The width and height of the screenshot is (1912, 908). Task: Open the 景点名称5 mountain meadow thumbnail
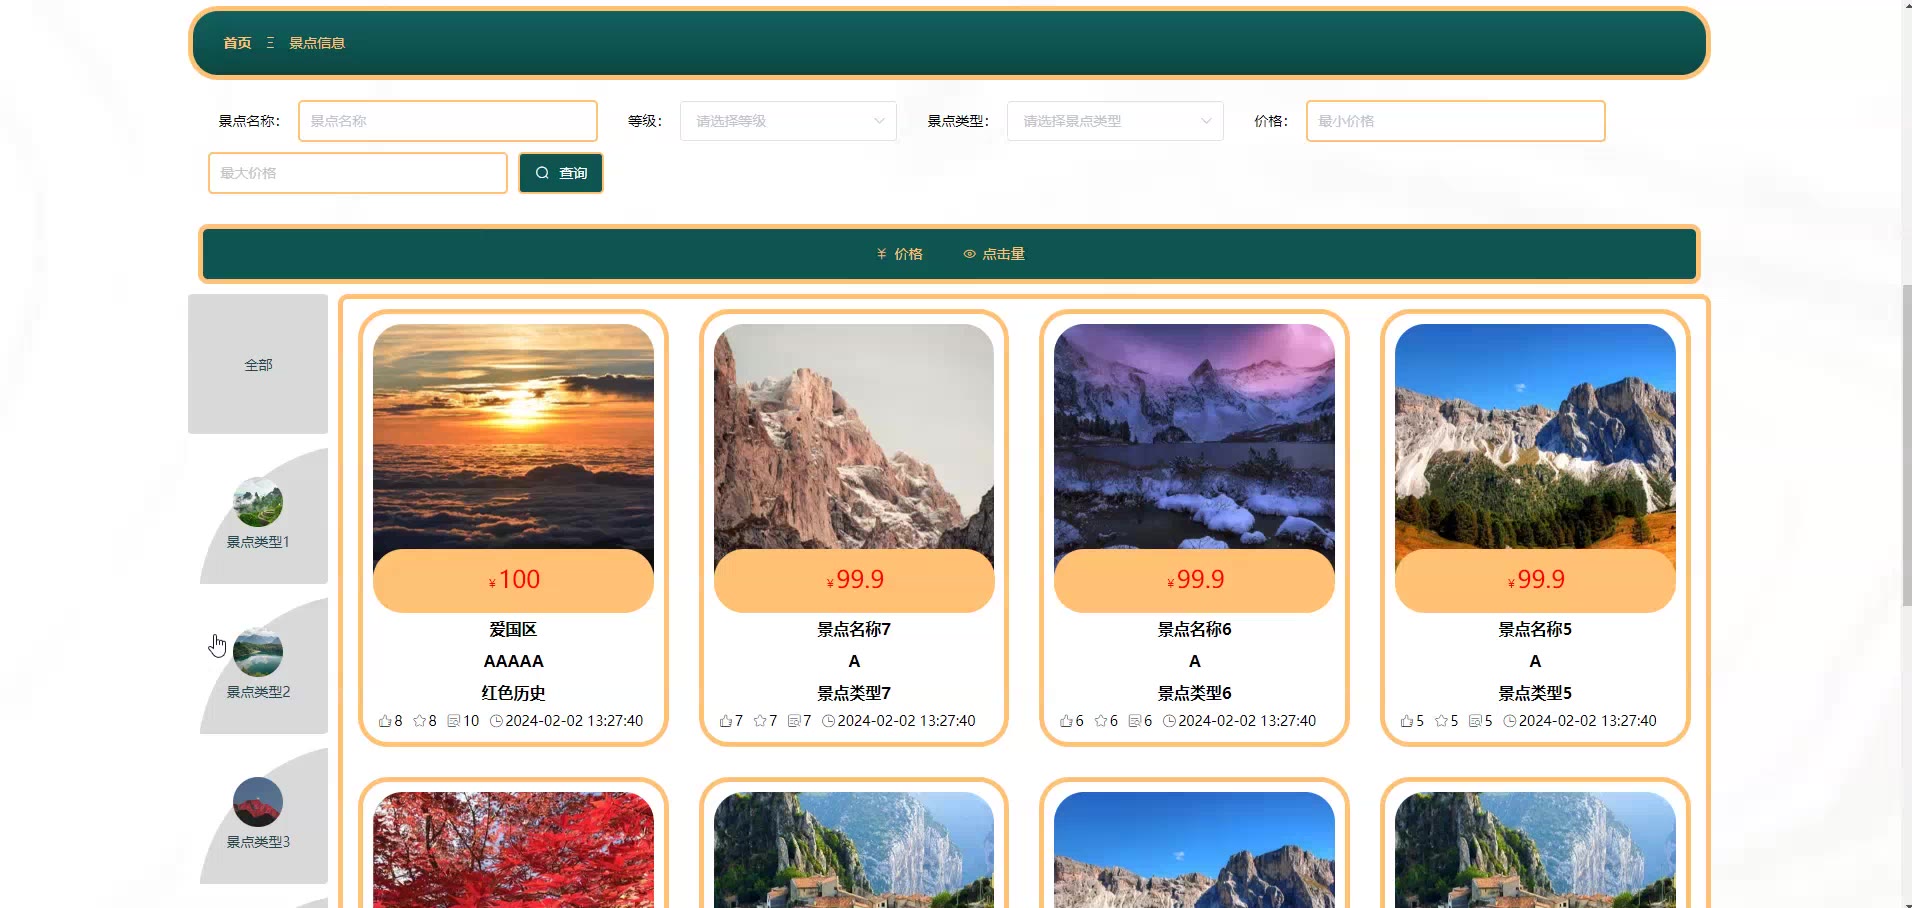coord(1535,437)
